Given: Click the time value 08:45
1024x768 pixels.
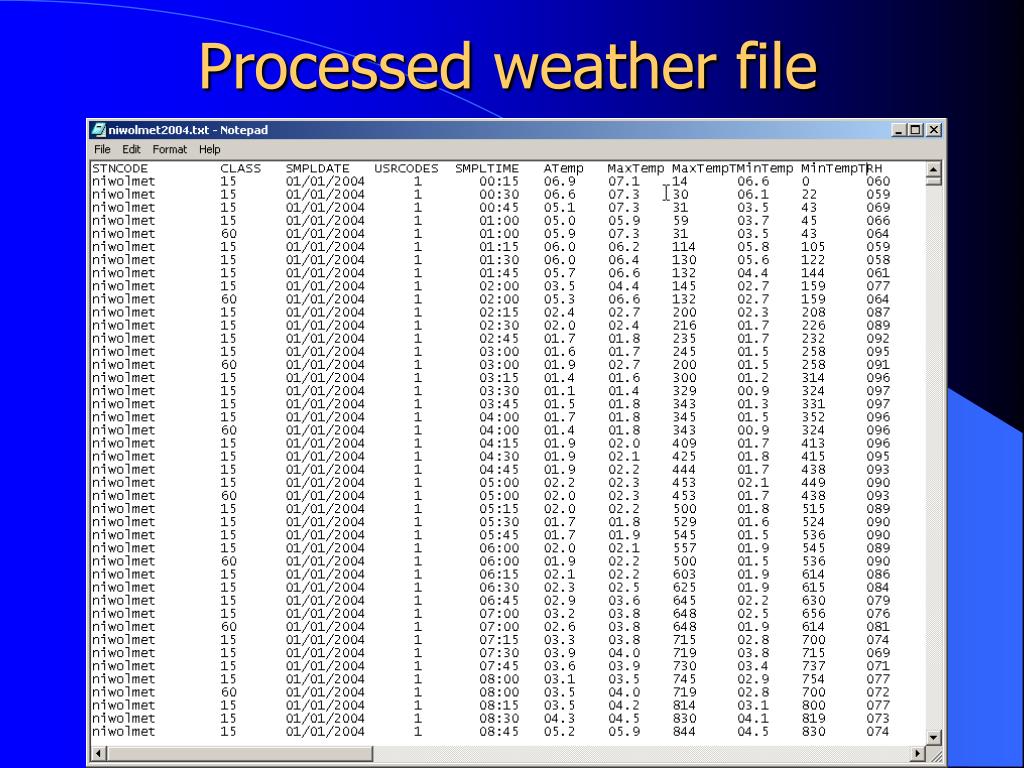Looking at the screenshot, I should pos(499,731).
